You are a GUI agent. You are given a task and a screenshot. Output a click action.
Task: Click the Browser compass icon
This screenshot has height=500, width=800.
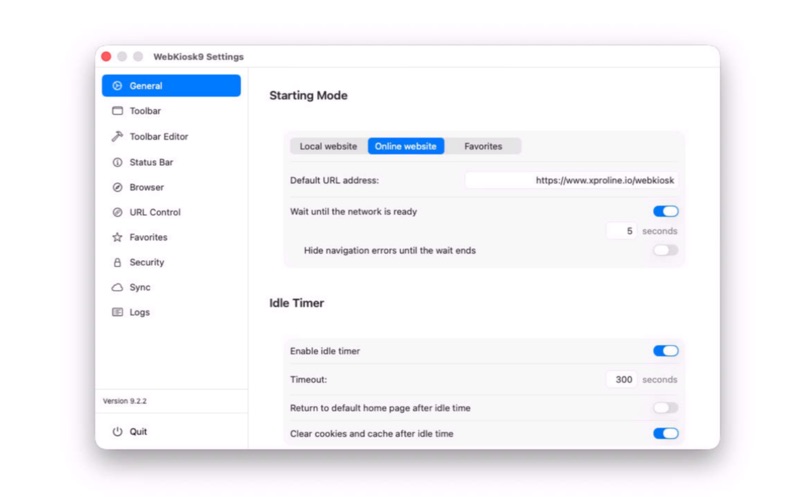[x=117, y=187]
